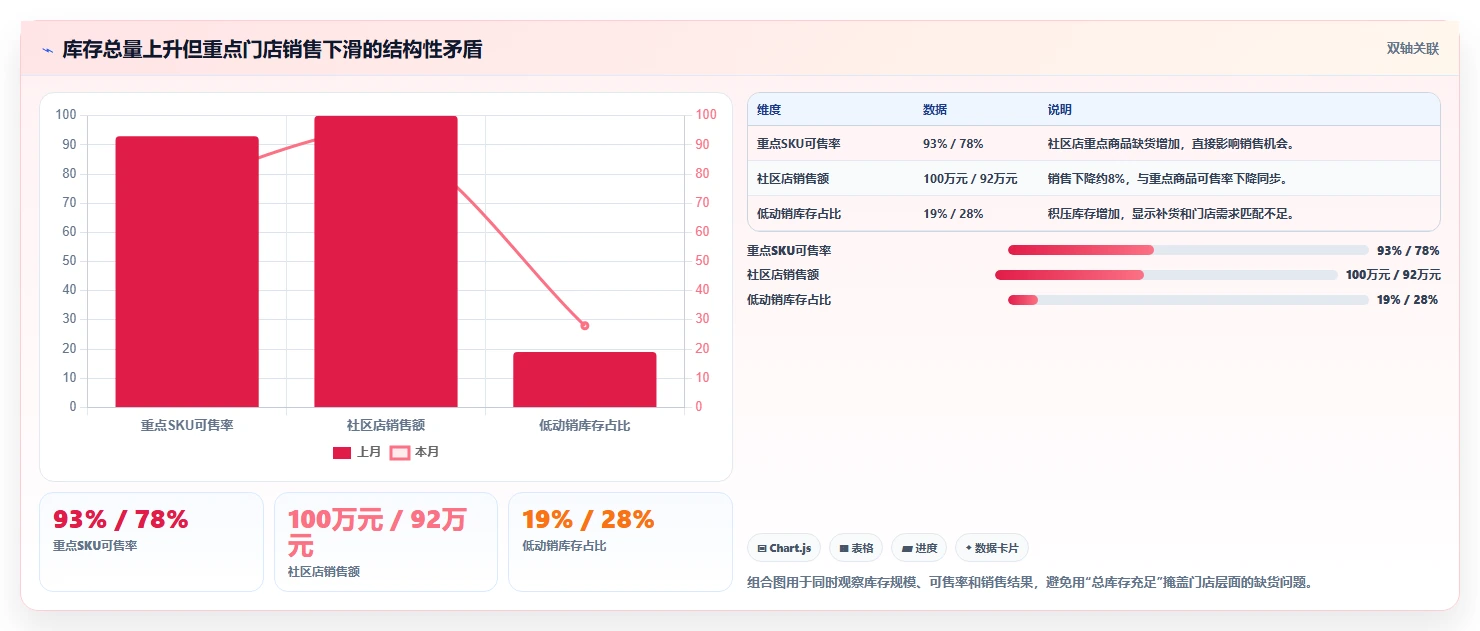Click the 低动销库存占比 progress bar

(1188, 300)
